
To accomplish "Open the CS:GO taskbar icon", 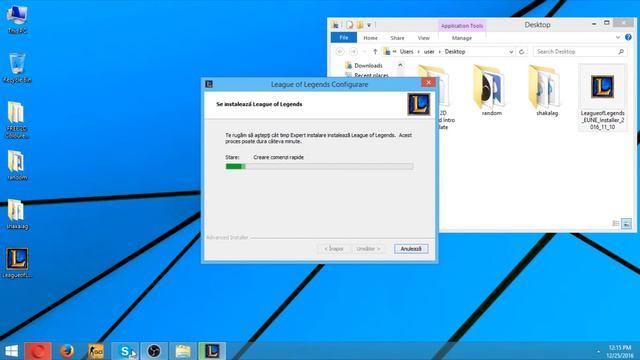I will 96,351.
